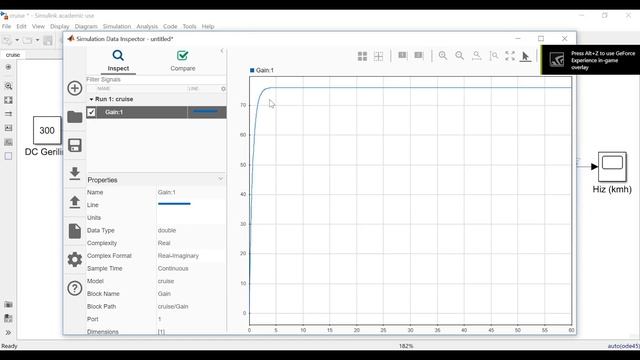Select the zoom out magnifier tool
Image resolution: width=640 pixels, height=360 pixels.
pyautogui.click(x=460, y=56)
